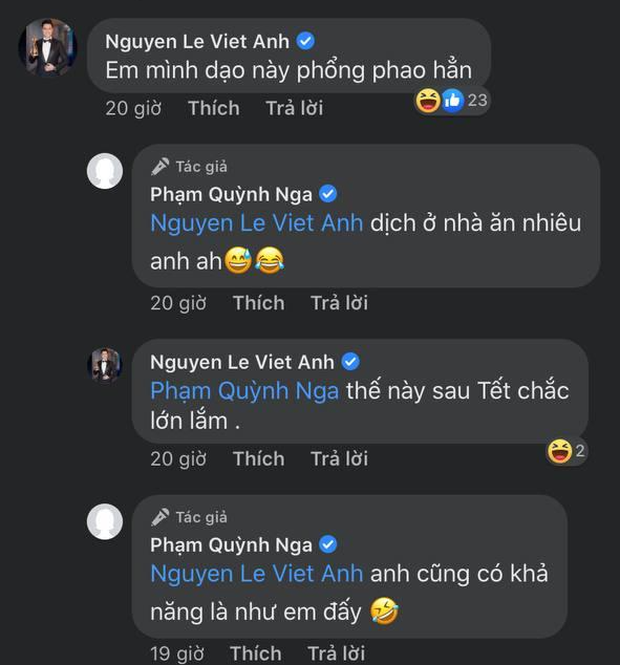Click Nguyen Le Viet Anh's small avatar in thread

tap(105, 365)
